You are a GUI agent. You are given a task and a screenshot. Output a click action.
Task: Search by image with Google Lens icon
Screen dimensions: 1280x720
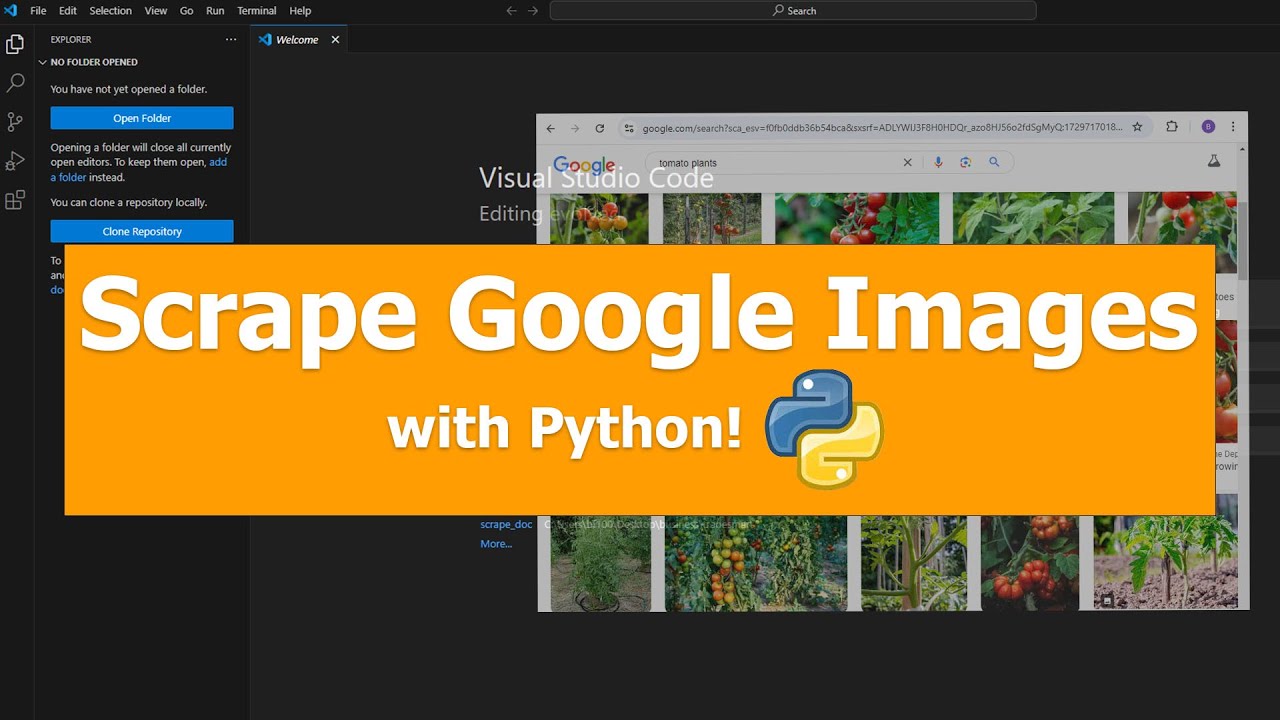point(966,162)
